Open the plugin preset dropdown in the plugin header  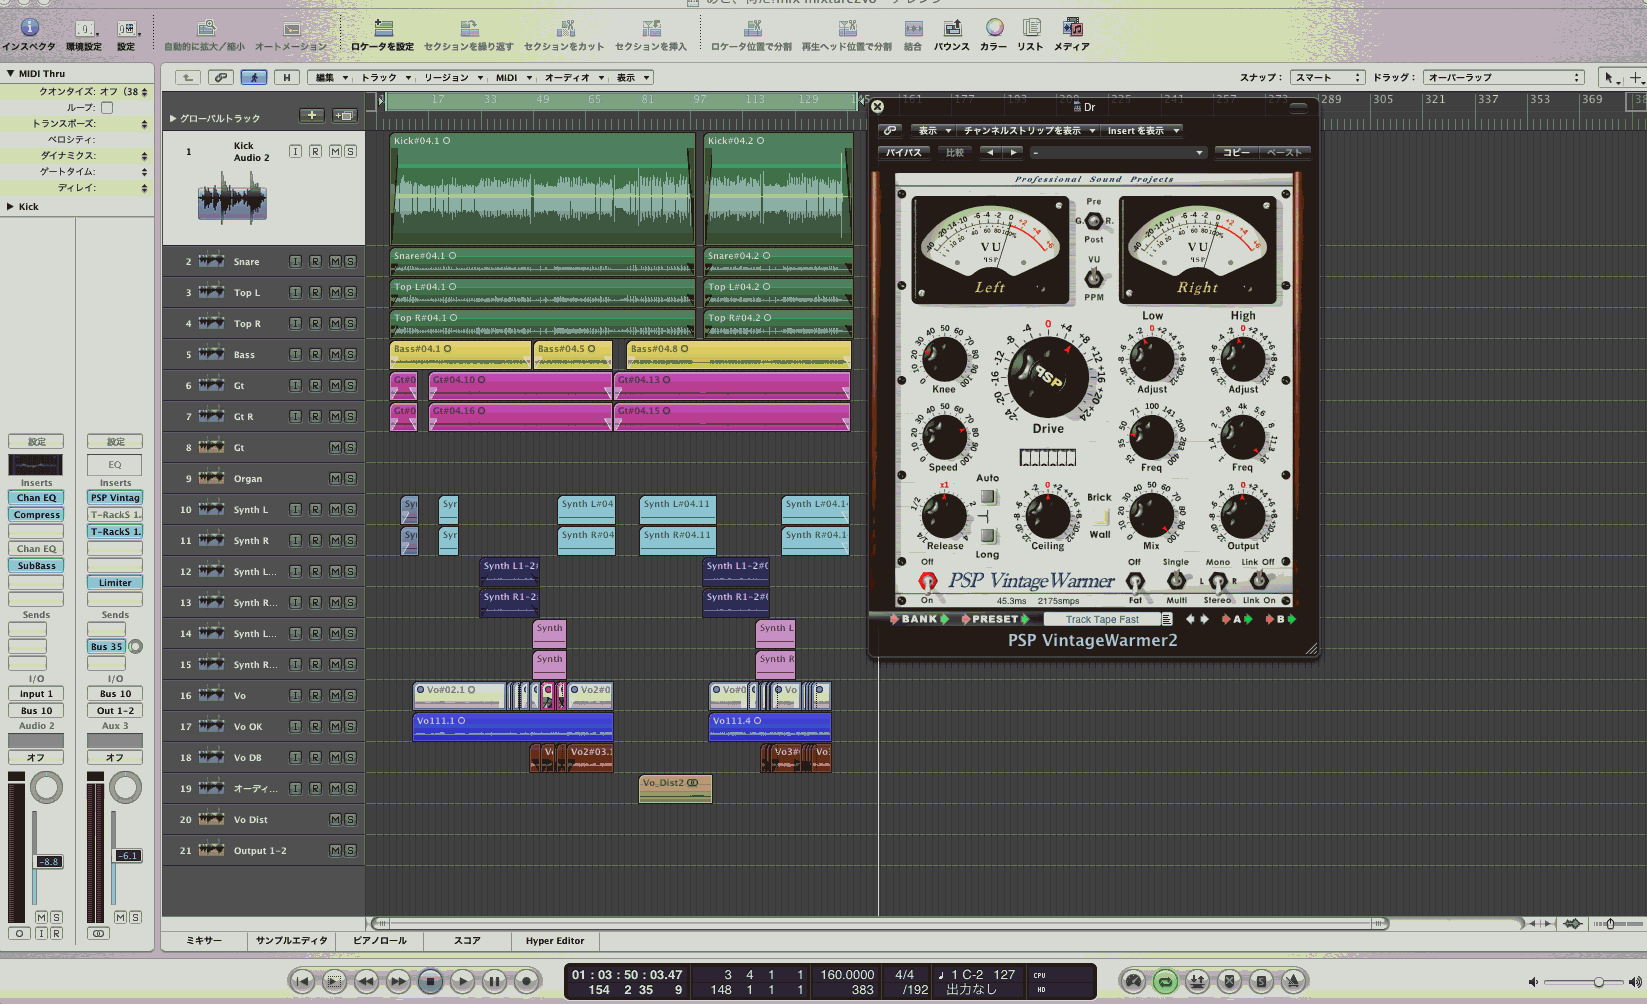[x=1117, y=152]
